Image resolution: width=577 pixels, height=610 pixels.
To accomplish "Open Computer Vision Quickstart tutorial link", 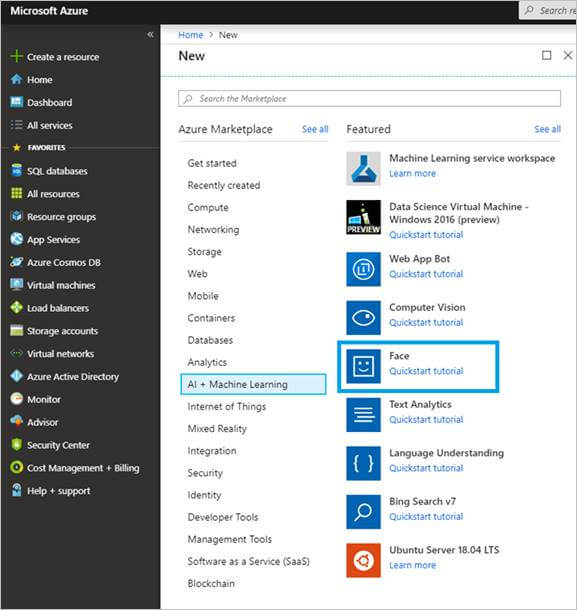I will tap(426, 323).
